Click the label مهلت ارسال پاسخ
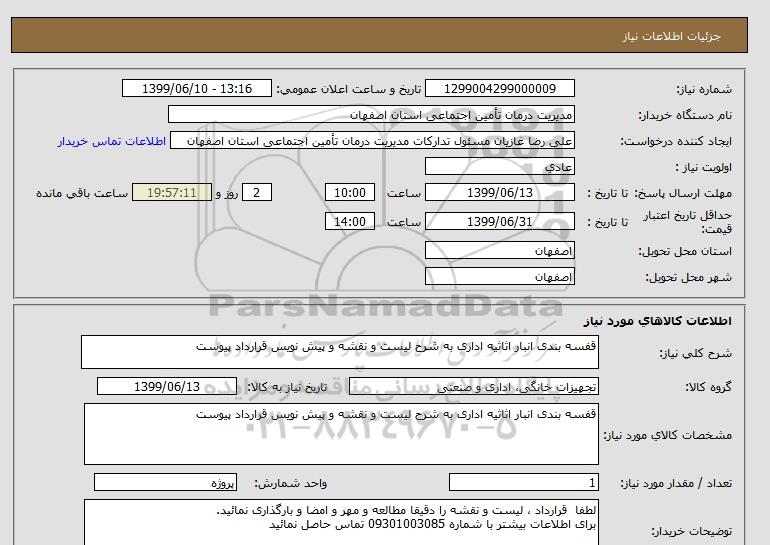Screen dimensions: 770x545 (x=684, y=193)
